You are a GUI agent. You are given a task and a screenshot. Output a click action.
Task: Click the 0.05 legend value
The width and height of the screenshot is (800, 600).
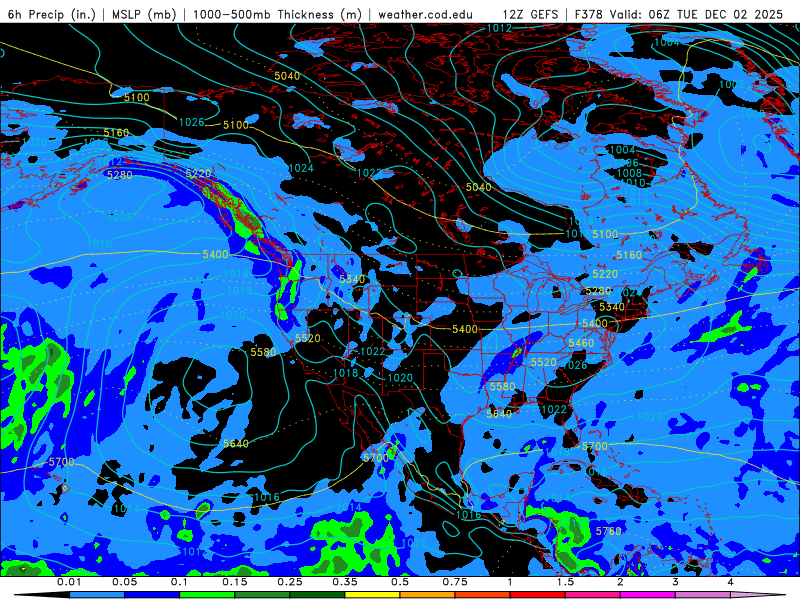(124, 582)
